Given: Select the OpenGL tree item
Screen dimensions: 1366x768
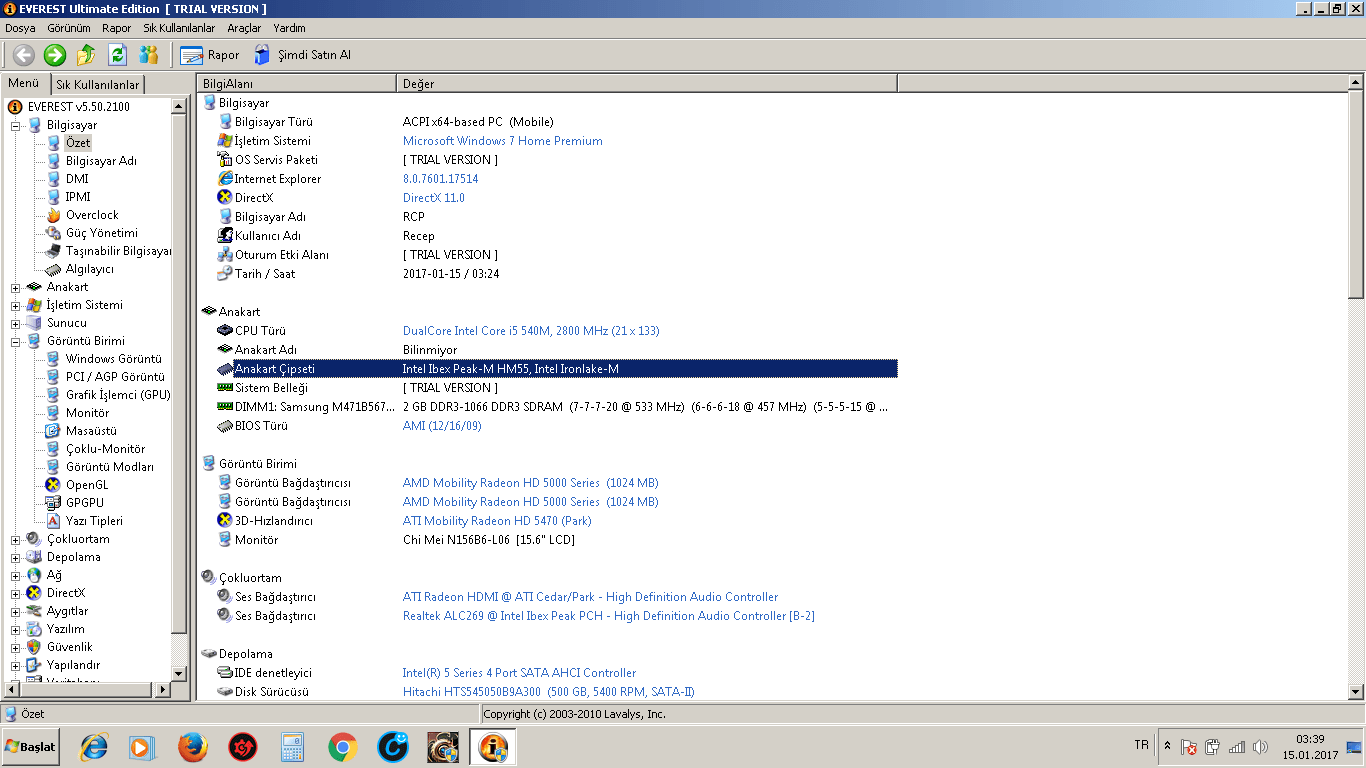Looking at the screenshot, I should [87, 485].
